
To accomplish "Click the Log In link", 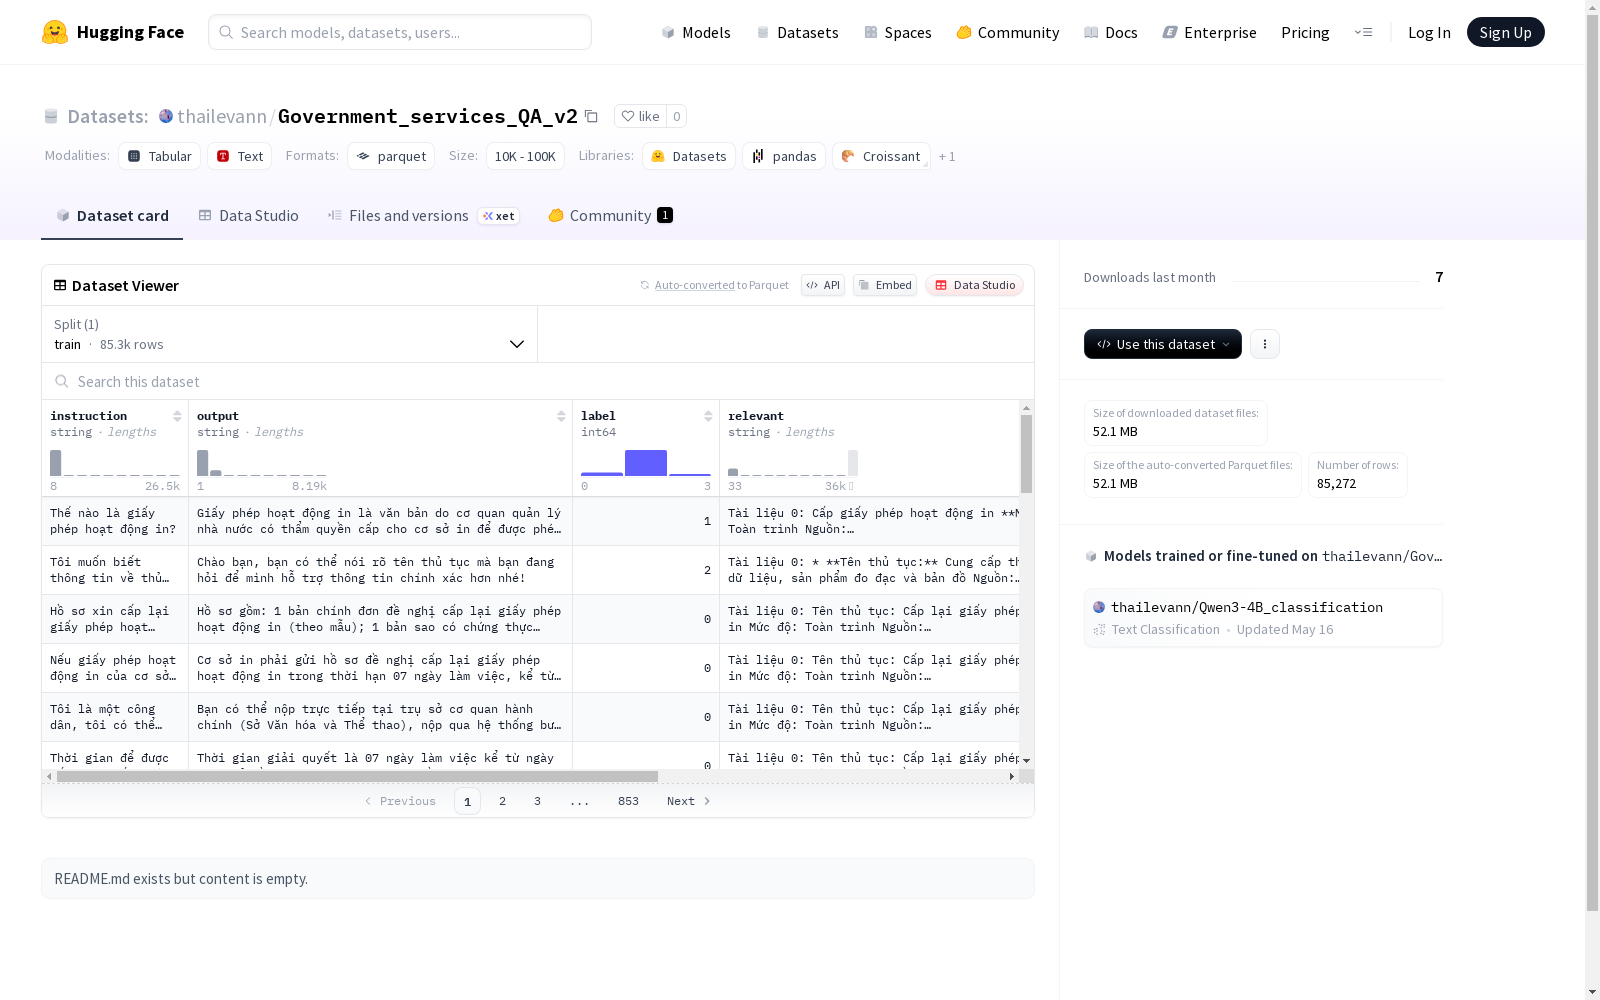I will (1429, 32).
